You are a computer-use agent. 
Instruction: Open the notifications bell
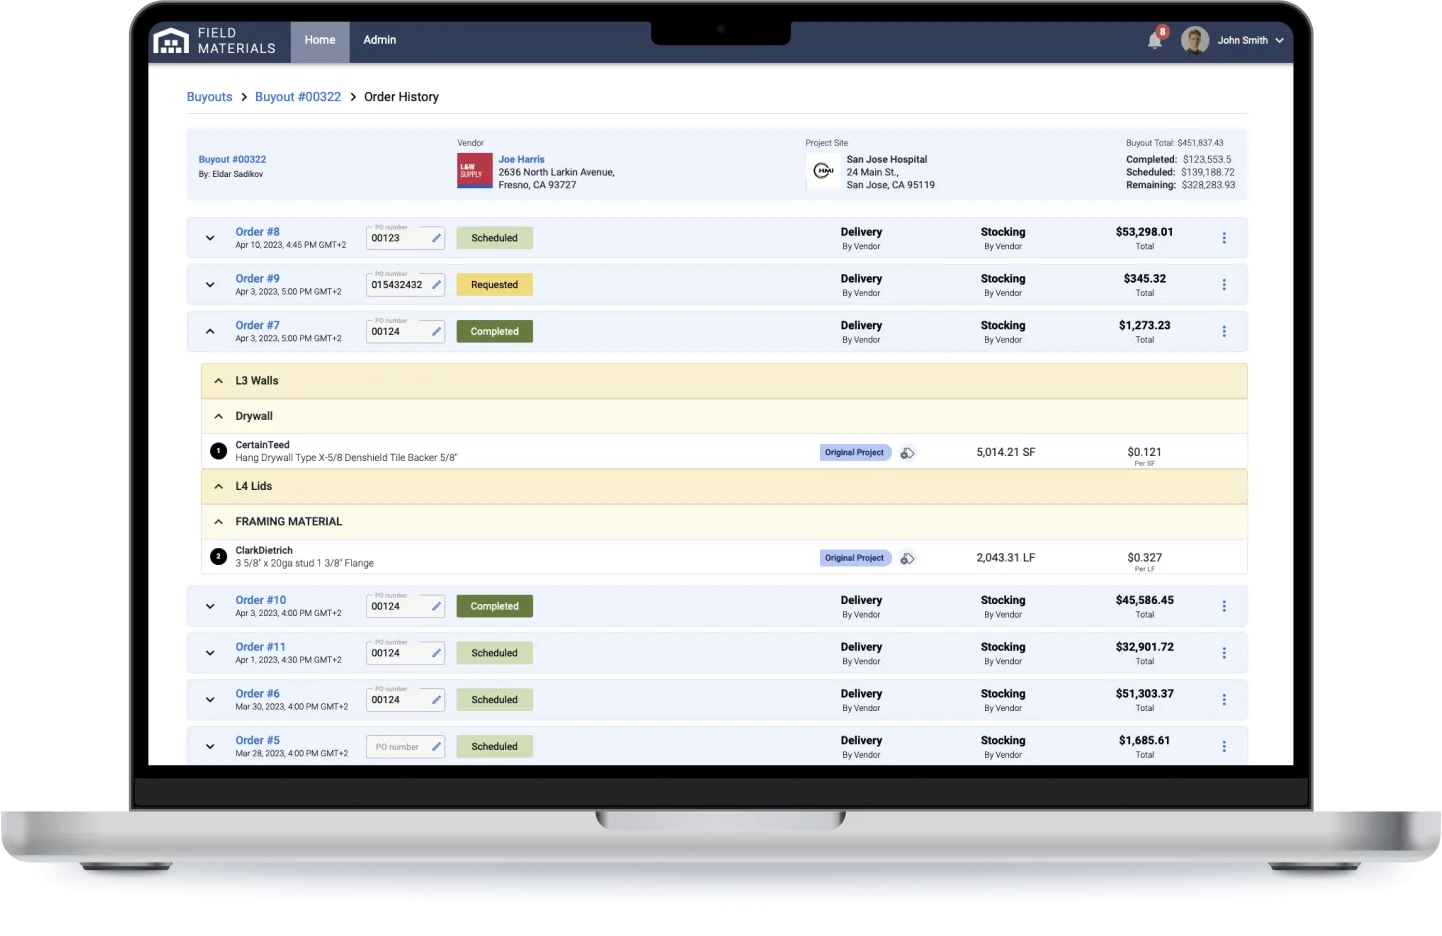click(1153, 40)
